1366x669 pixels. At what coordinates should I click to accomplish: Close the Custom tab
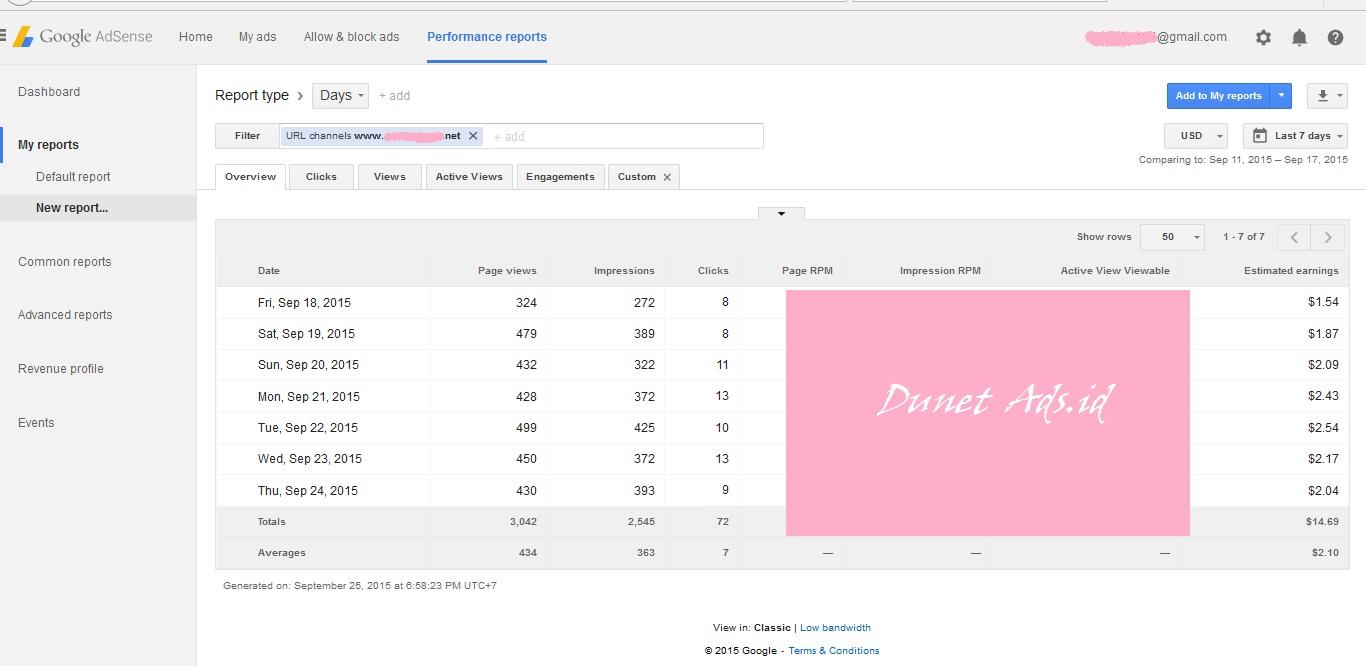(667, 177)
